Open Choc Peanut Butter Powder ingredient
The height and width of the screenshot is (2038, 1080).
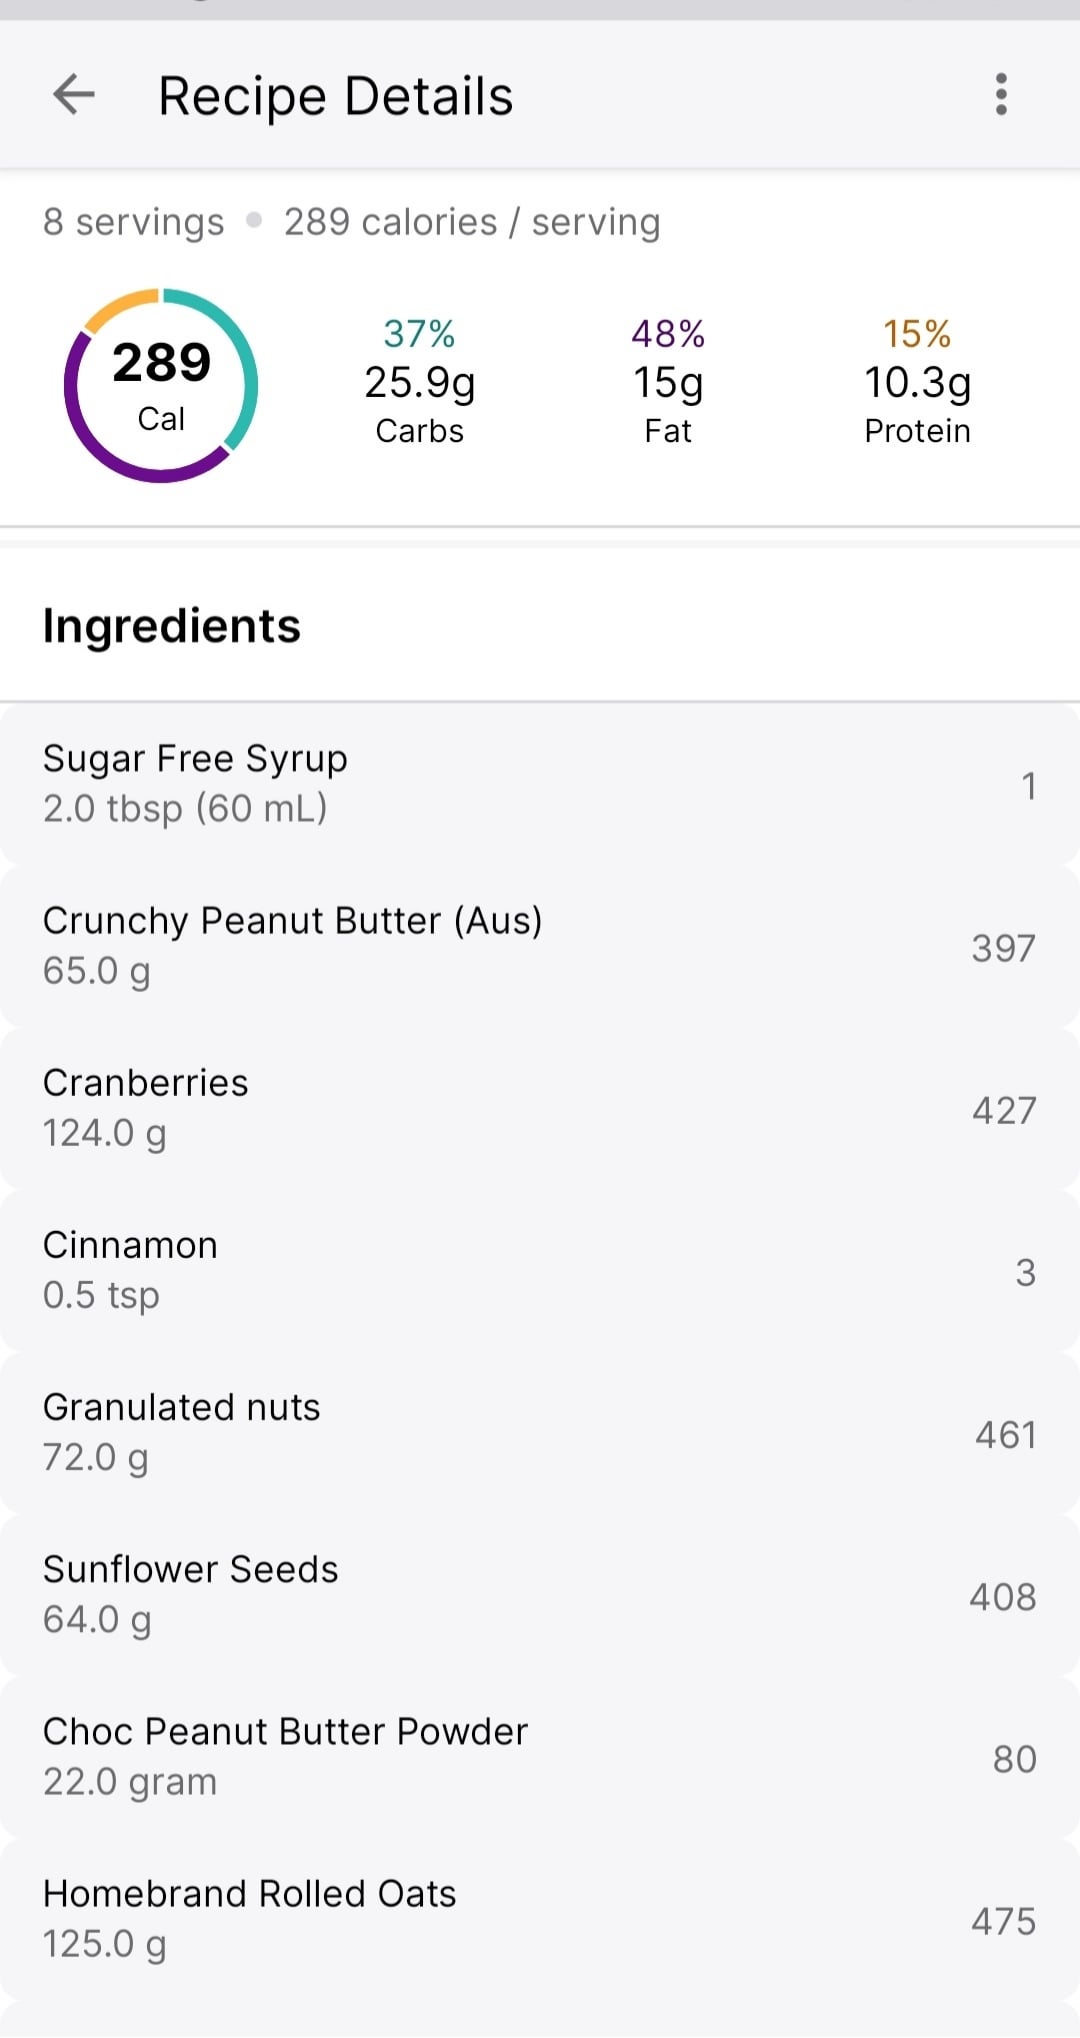540,1756
